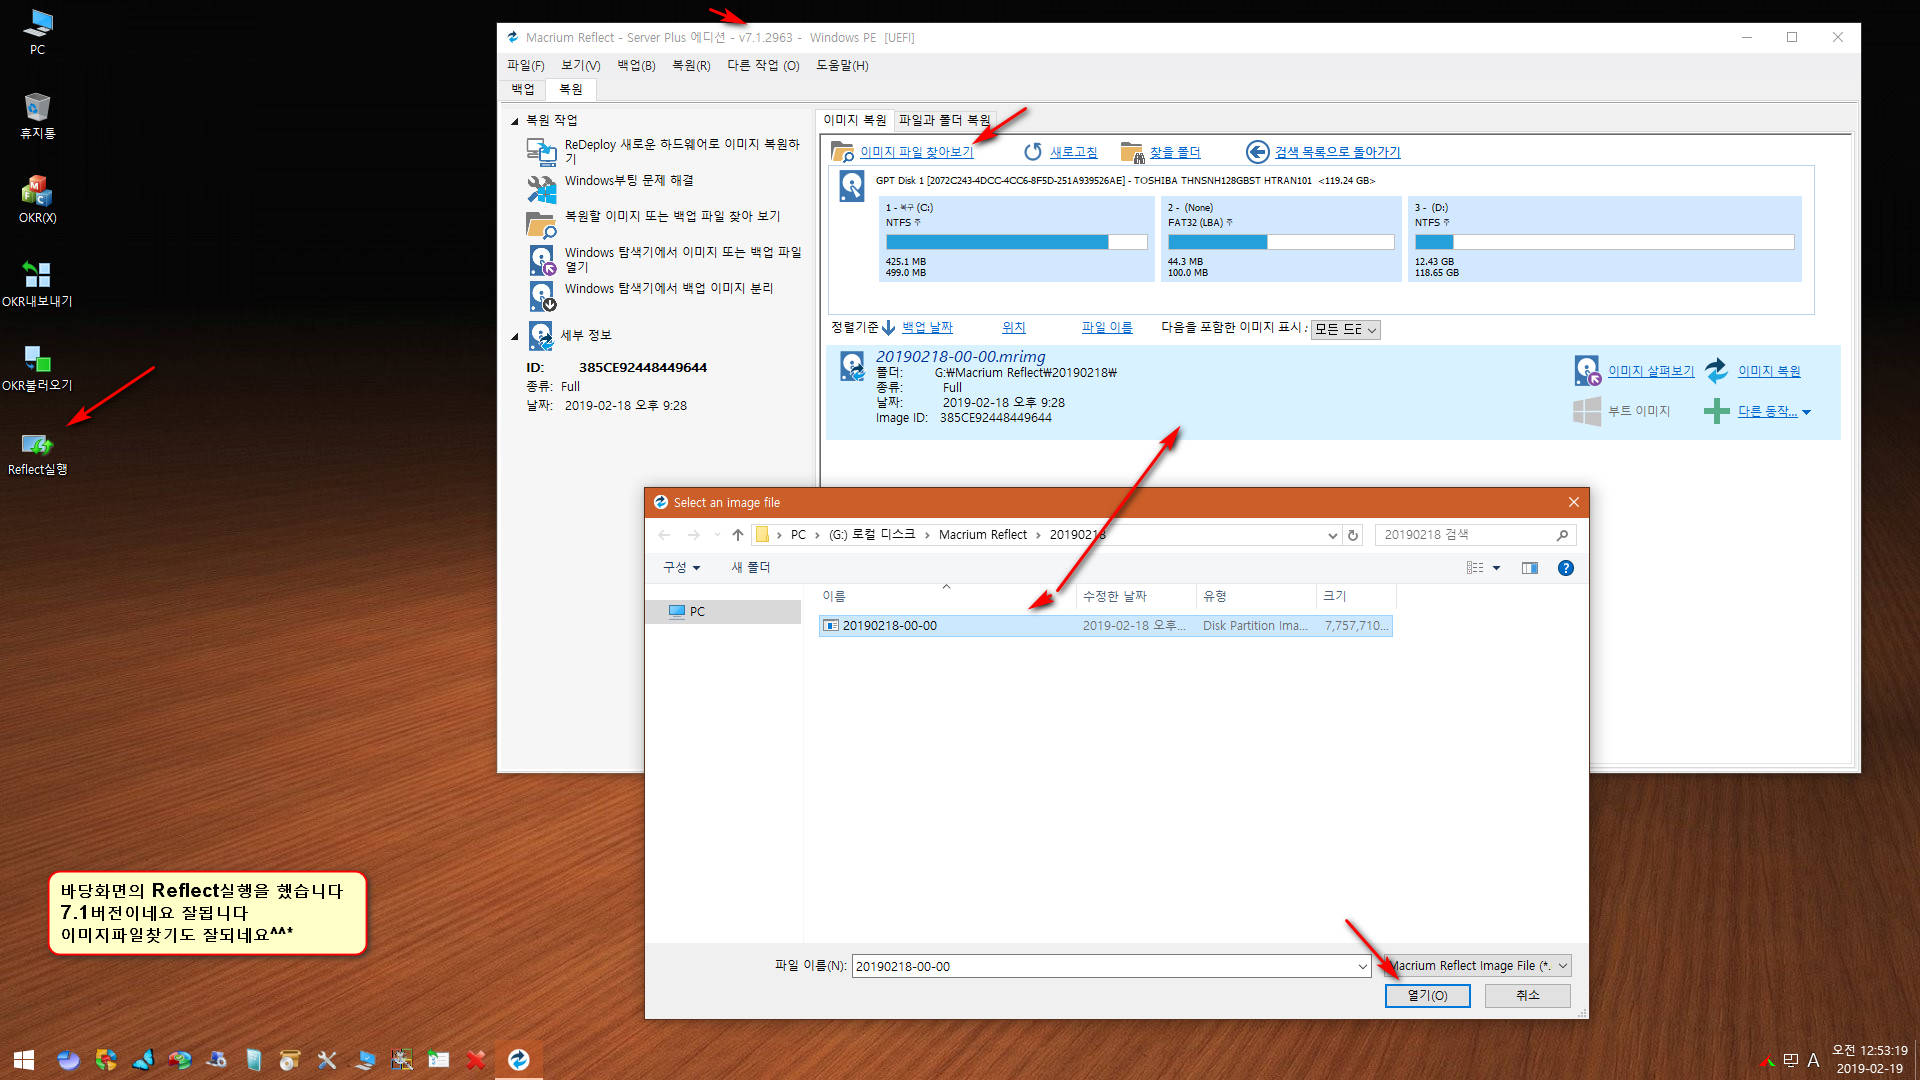Image resolution: width=1920 pixels, height=1080 pixels.
Task: Click the Windows부팅 문제 해결 icon
Action: point(541,187)
